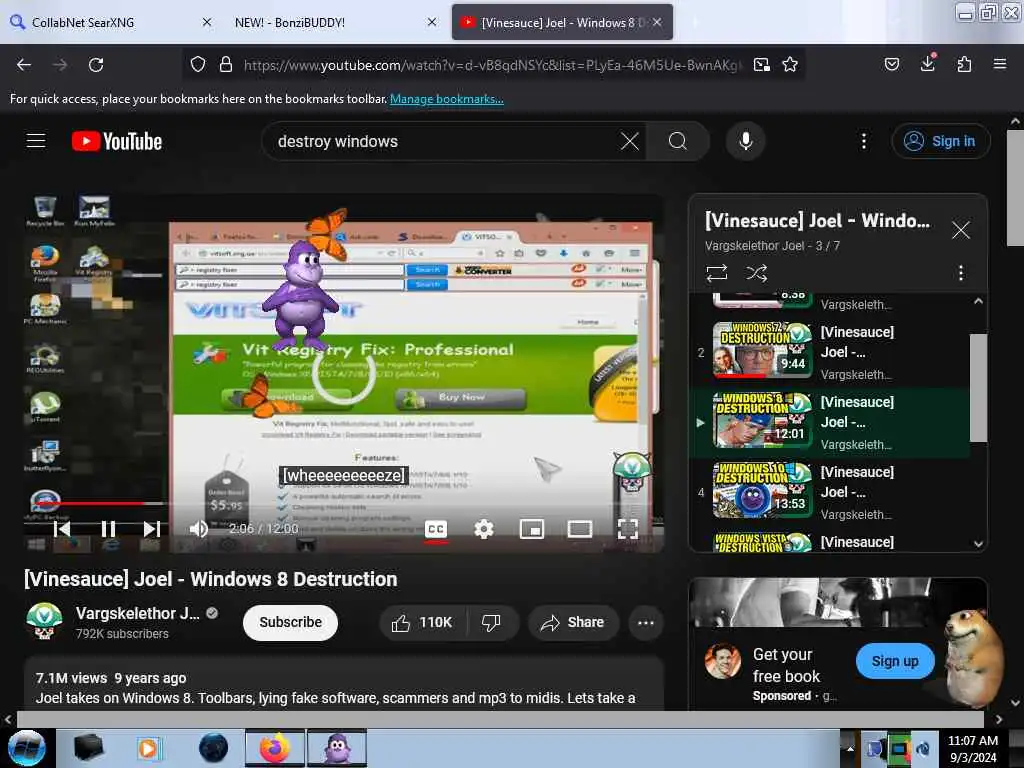Screen dimensions: 1024x768
Task: Go back using the browser back arrow
Action: tap(24, 65)
